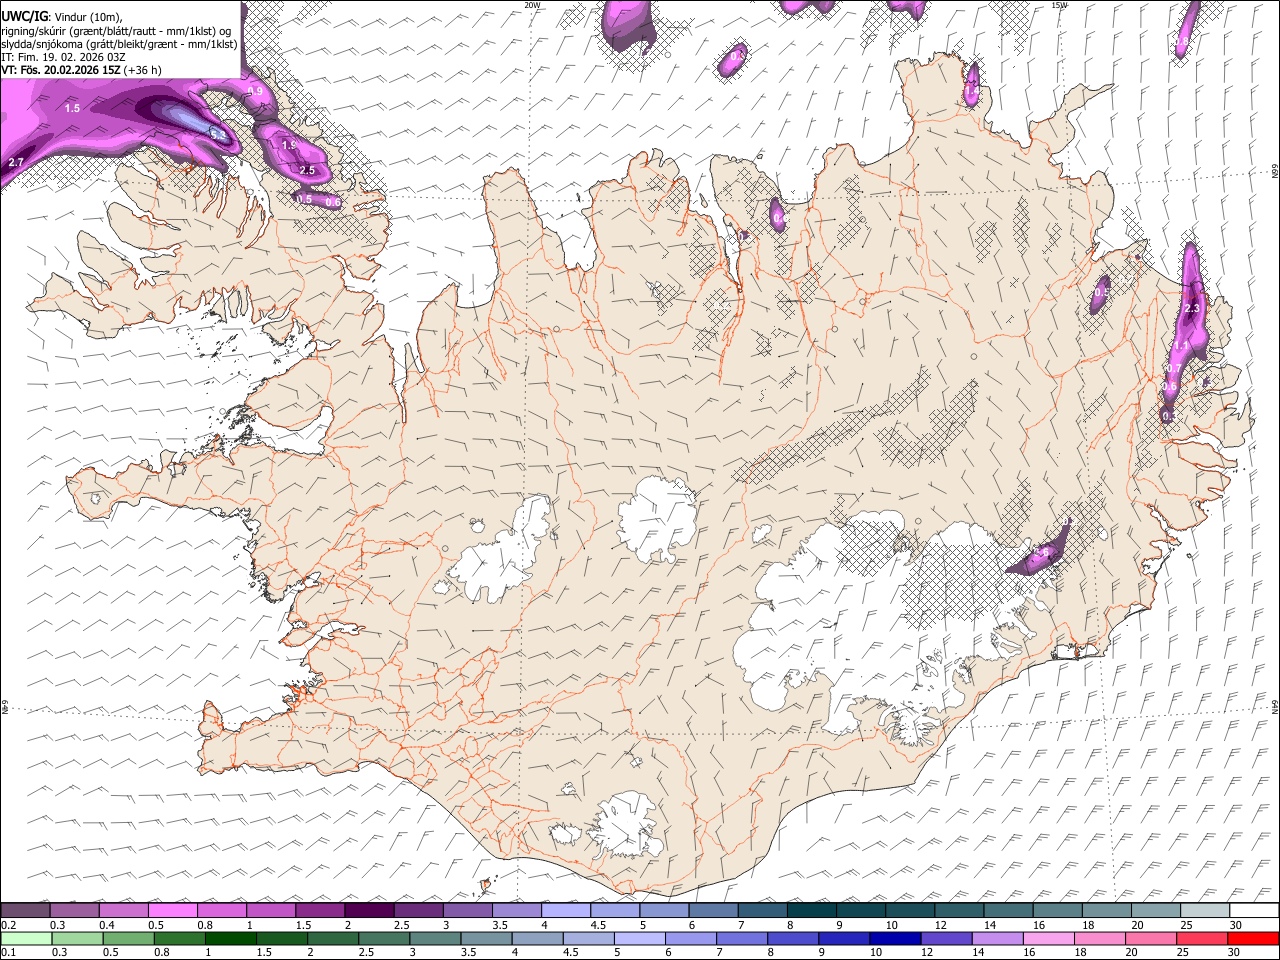Screen dimensions: 1280x960
Task: Click the Mýrdalsjökull glacier near the south coast
Action: point(626,825)
